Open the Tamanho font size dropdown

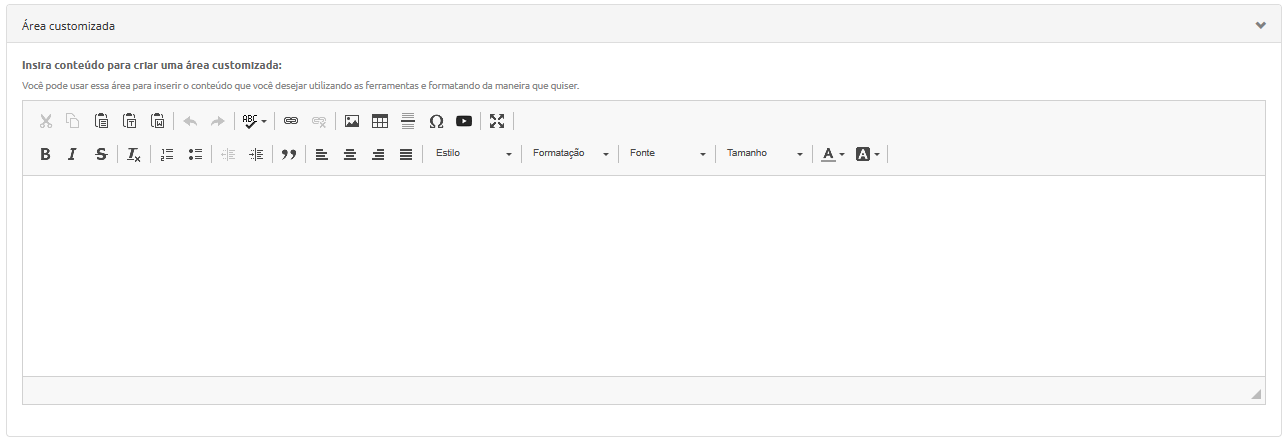point(764,154)
